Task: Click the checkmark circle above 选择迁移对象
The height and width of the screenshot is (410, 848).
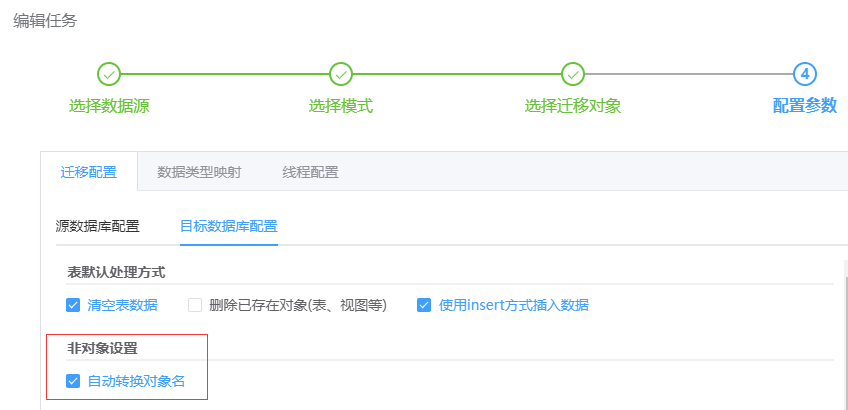Action: coord(573,74)
